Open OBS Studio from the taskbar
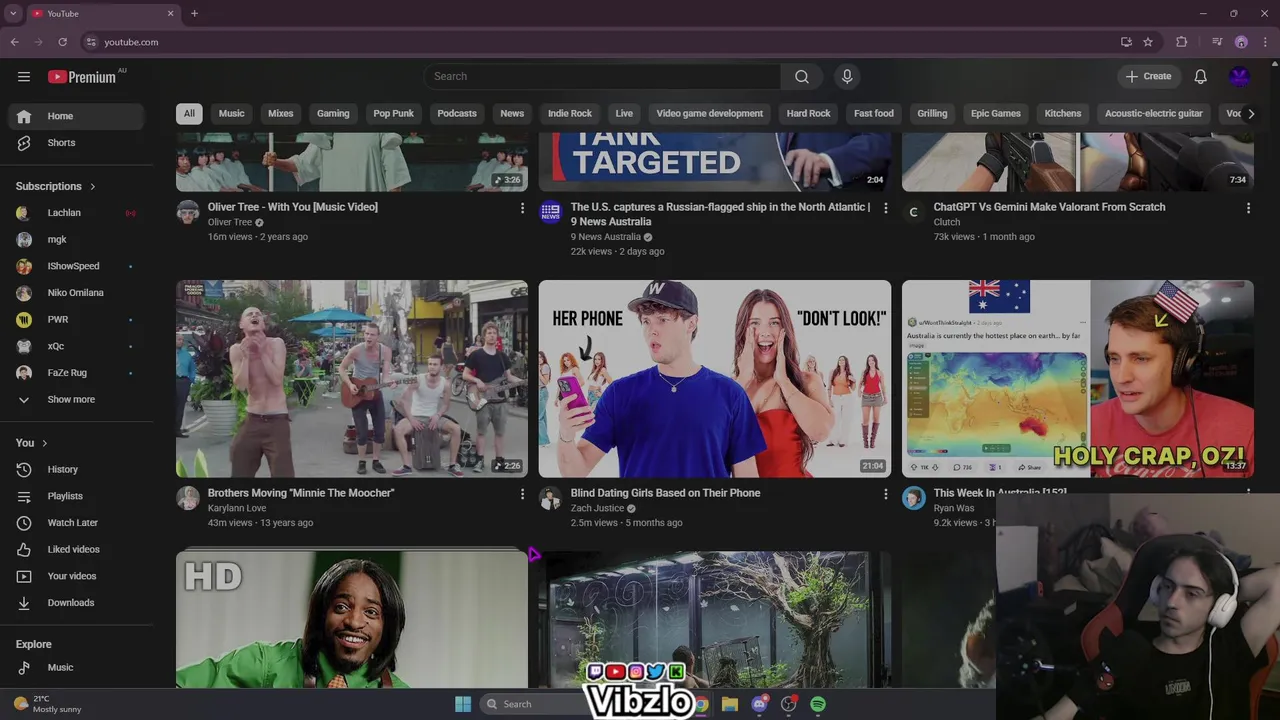Screen dimensions: 1280x720 pyautogui.click(x=789, y=704)
